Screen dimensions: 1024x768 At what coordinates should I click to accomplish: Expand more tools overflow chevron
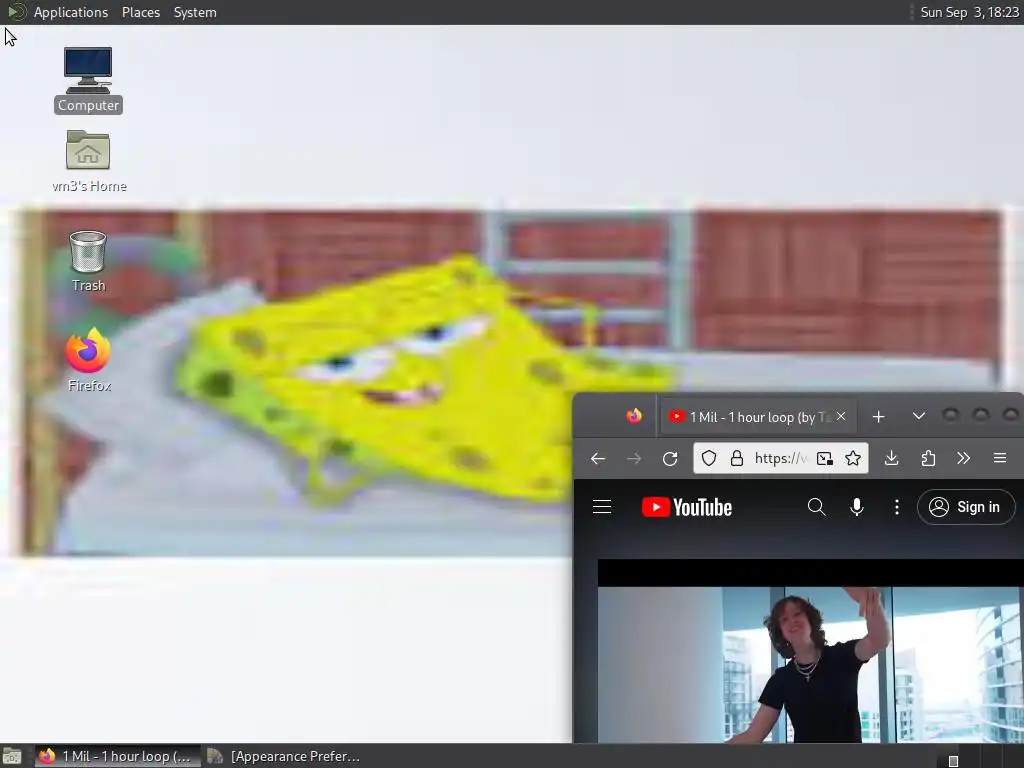point(963,458)
